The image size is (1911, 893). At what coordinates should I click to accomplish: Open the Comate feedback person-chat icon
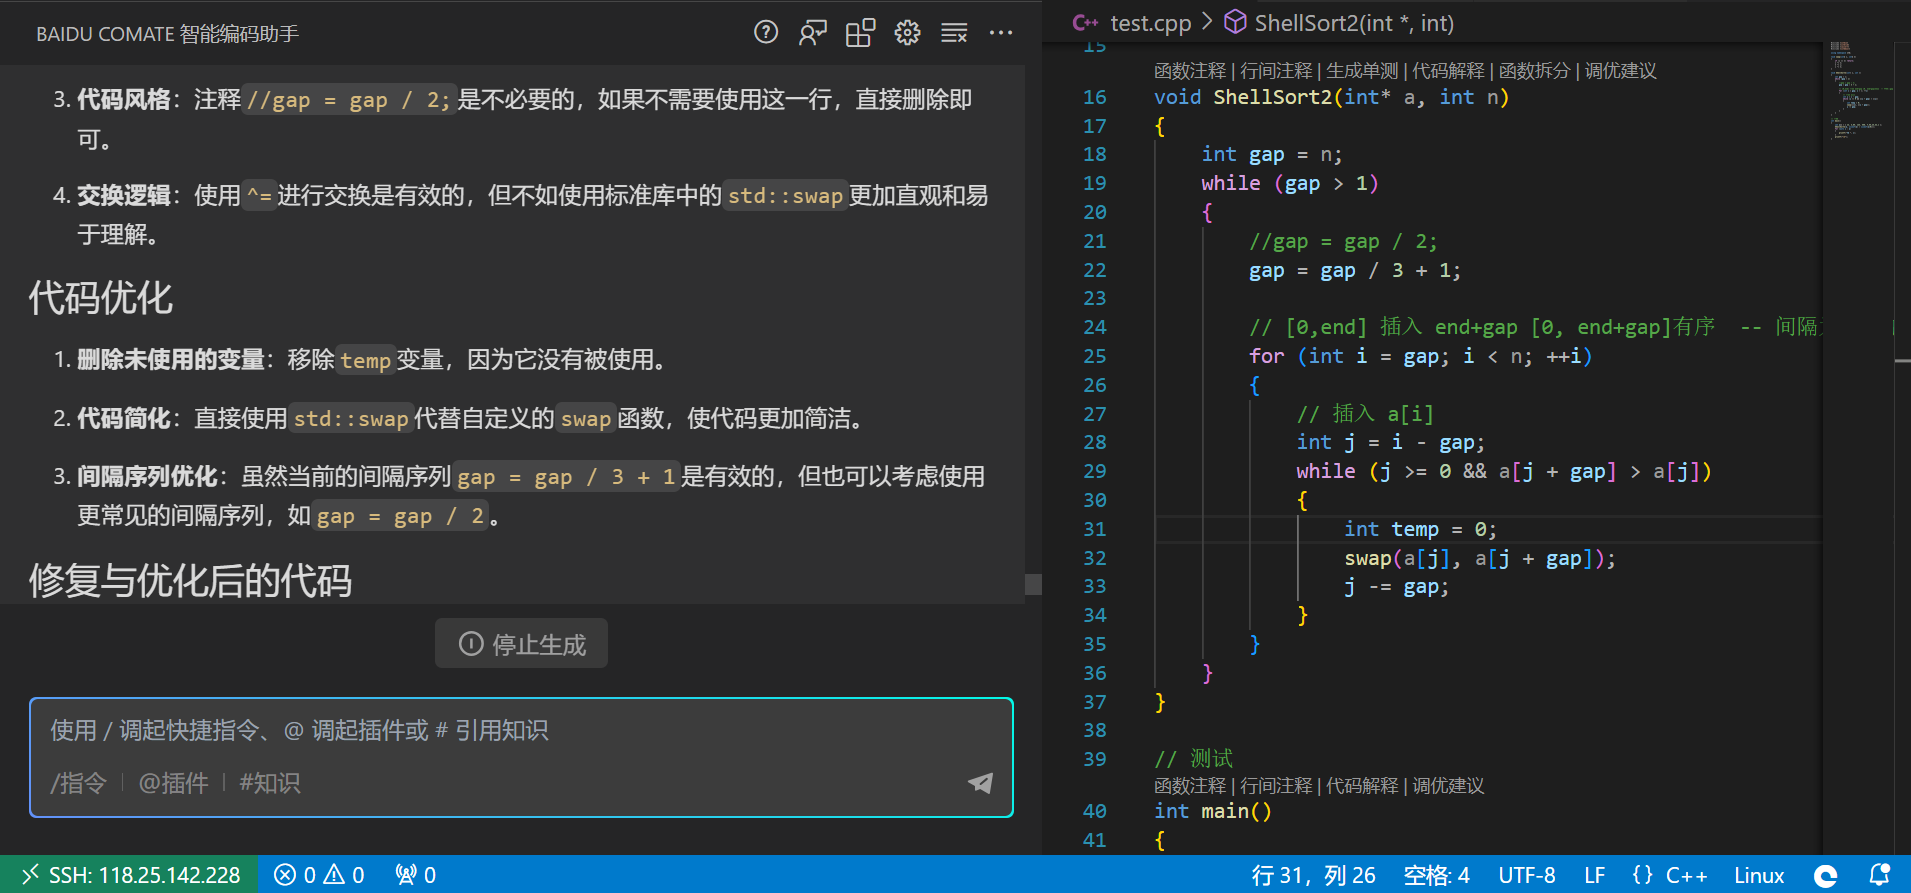coord(813,33)
